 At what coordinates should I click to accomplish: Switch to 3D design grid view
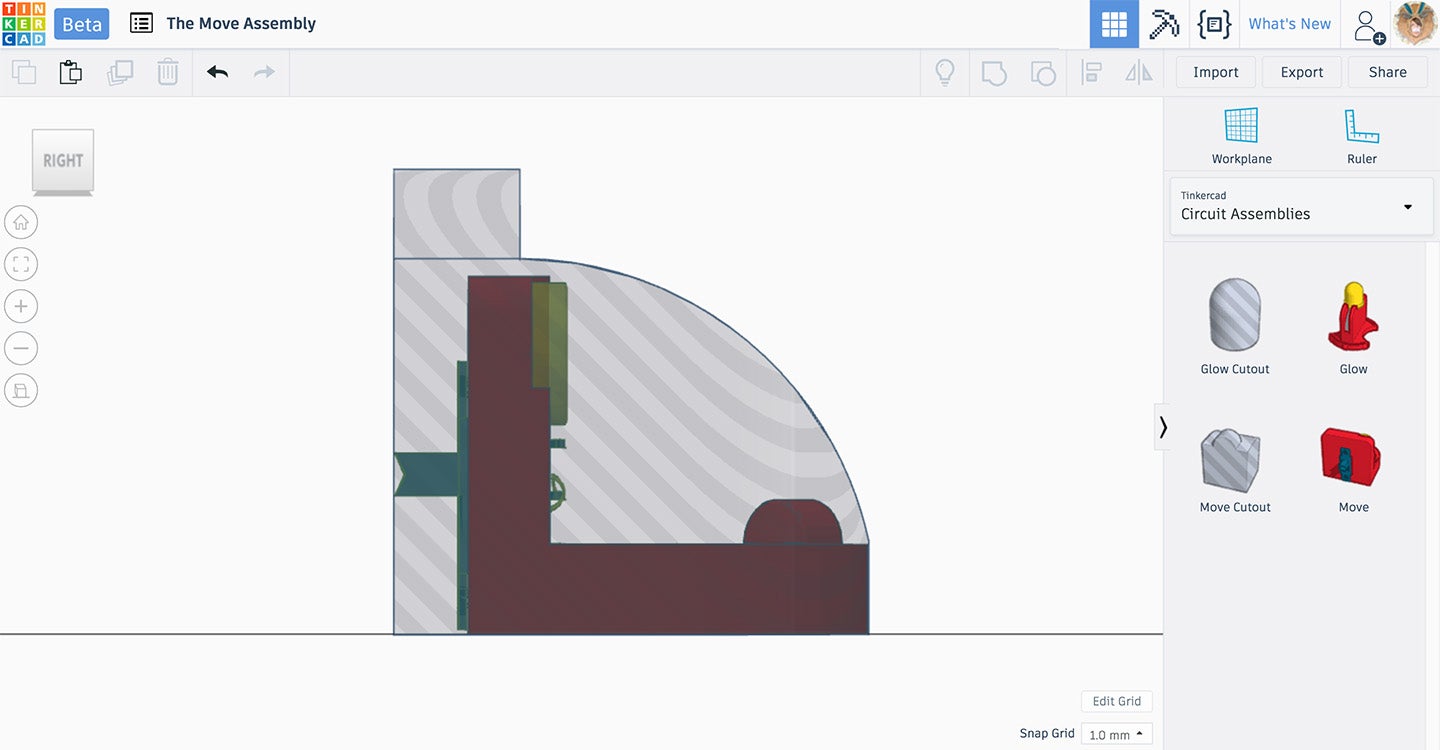pos(1114,24)
